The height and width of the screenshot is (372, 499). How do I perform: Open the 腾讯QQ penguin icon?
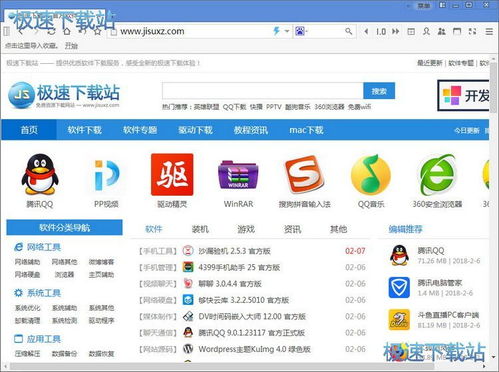(40, 174)
